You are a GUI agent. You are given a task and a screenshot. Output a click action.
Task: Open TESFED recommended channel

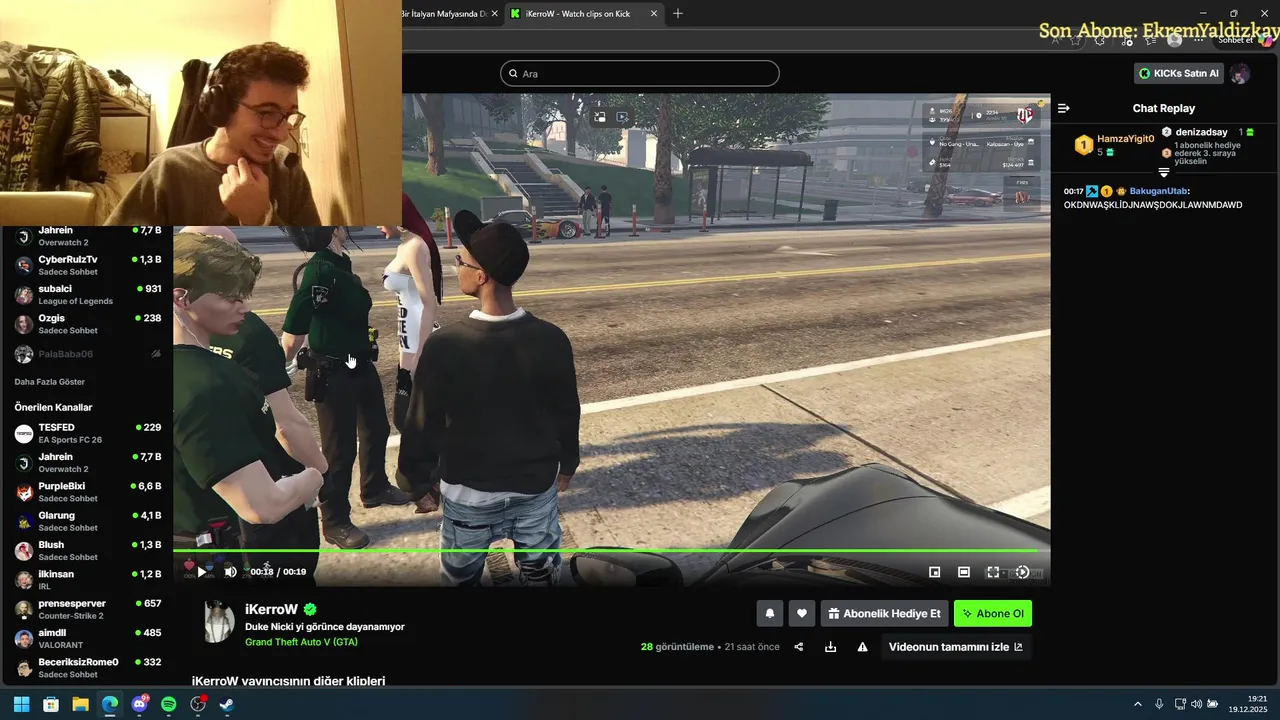tap(88, 433)
